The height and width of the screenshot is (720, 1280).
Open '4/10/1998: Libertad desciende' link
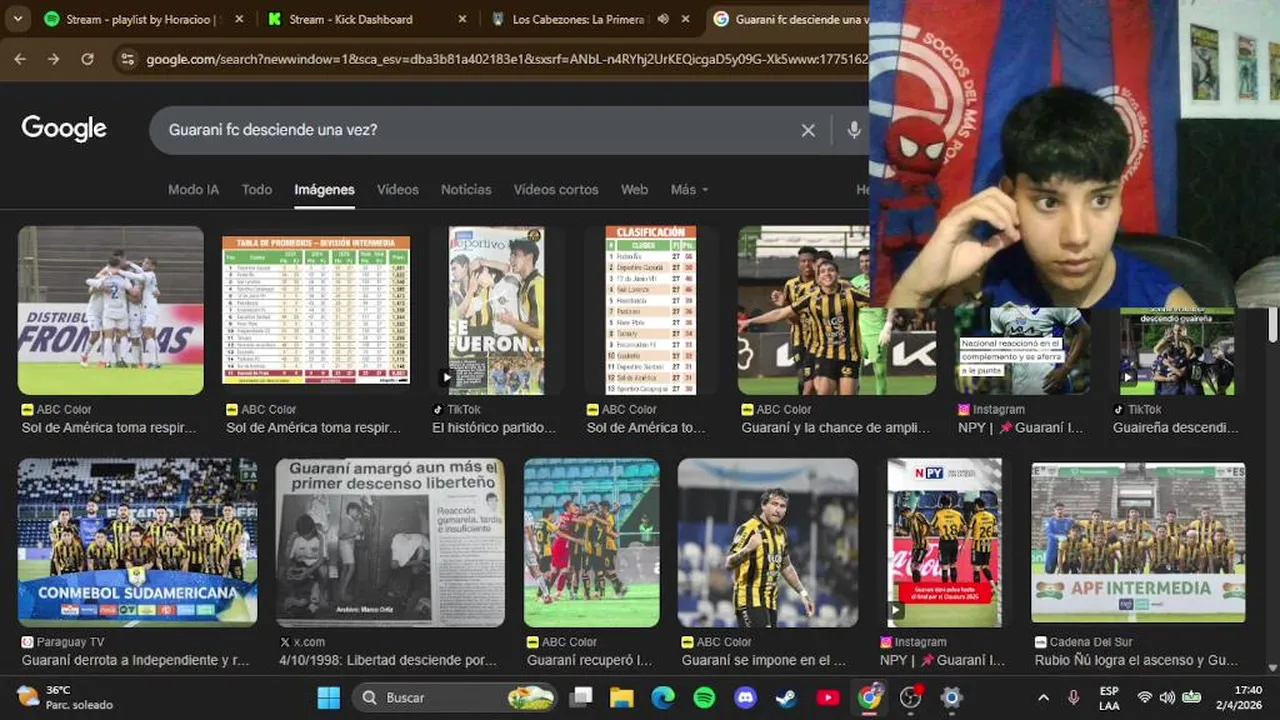point(388,661)
